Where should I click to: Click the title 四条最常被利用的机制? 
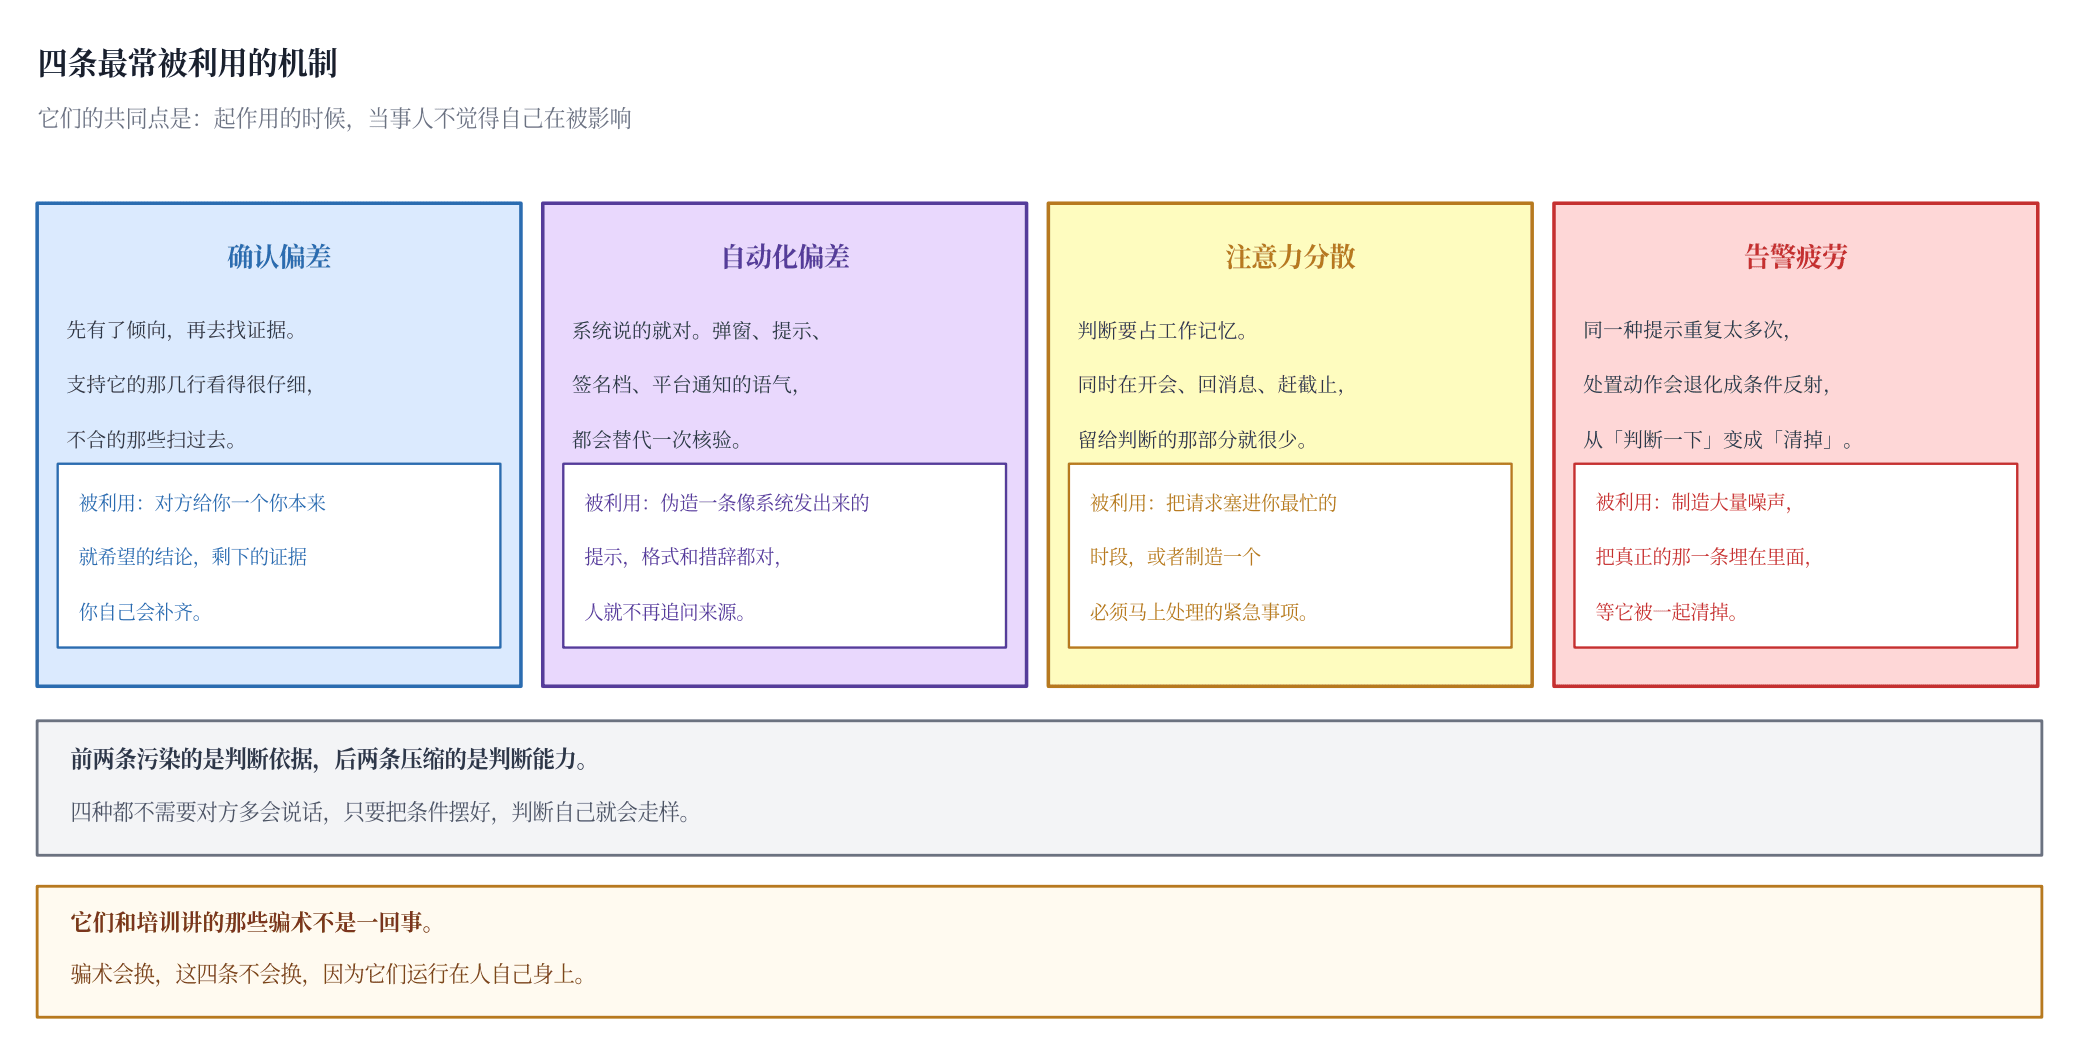click(188, 63)
